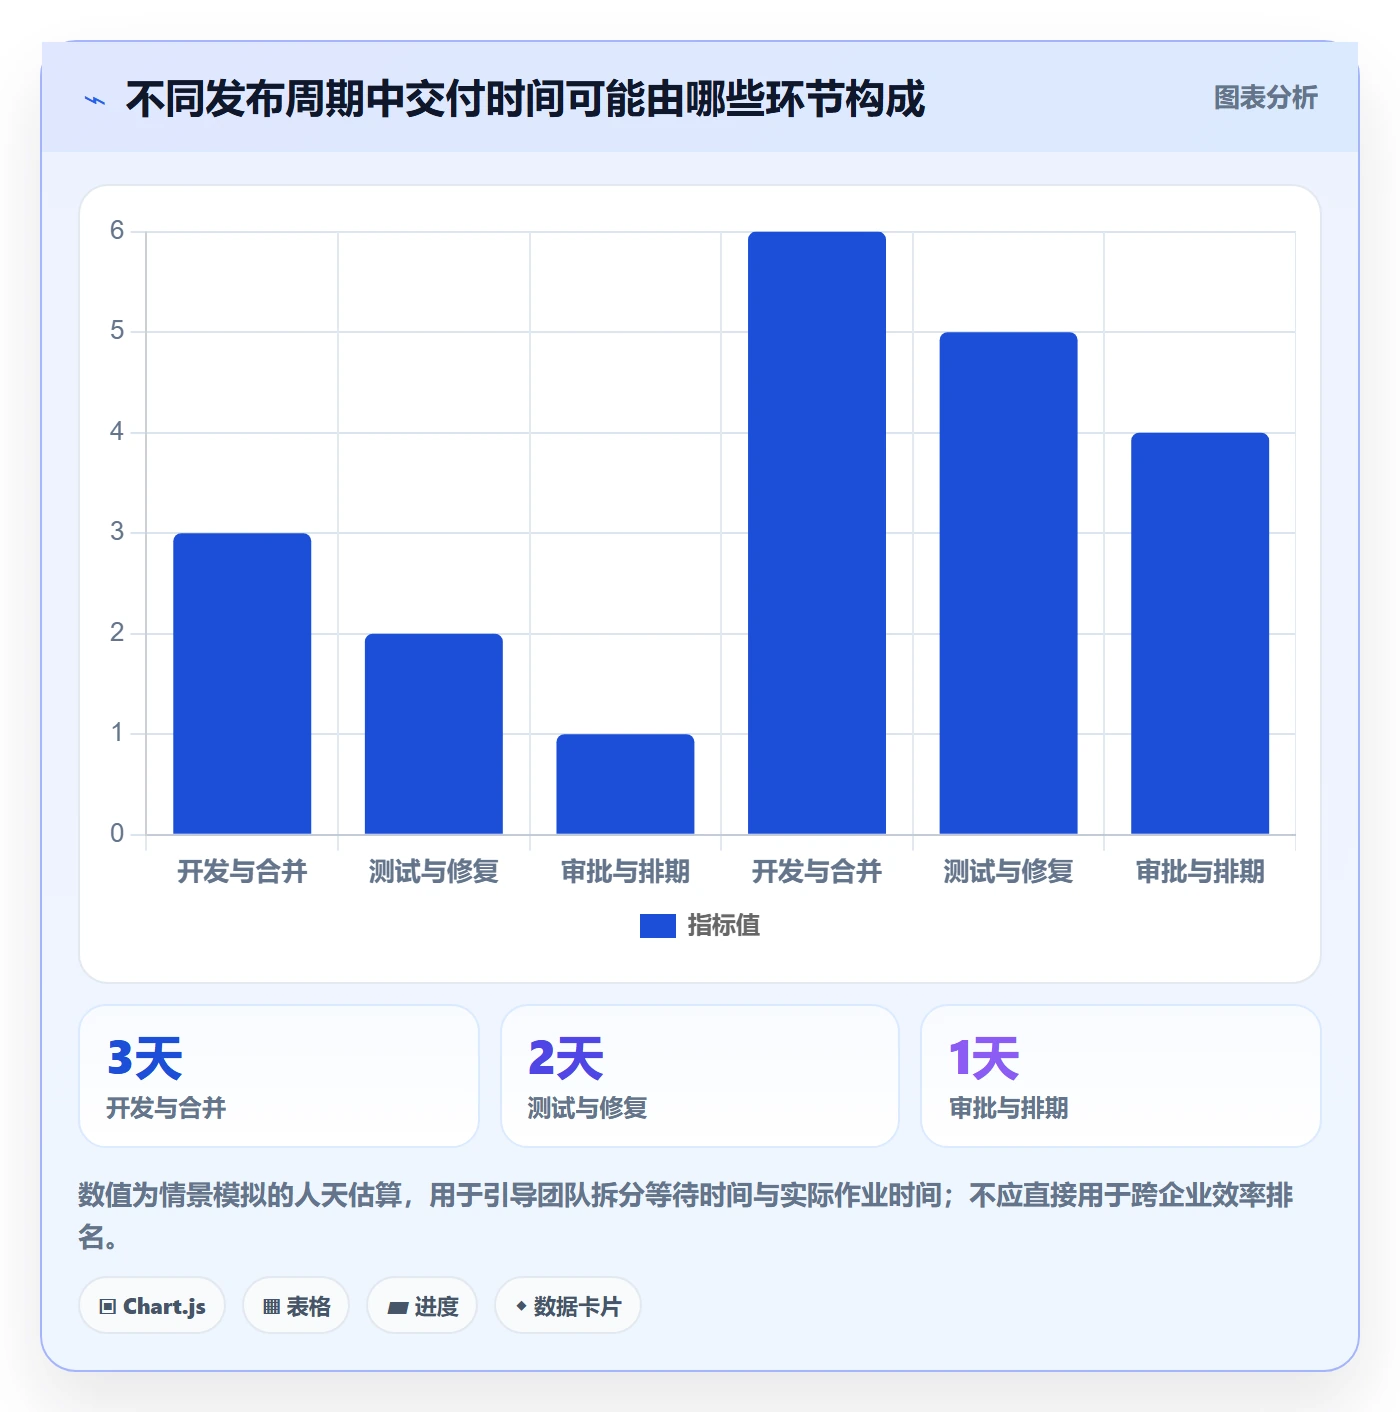Select the 审批与排期 bar with value 1

pos(625,784)
